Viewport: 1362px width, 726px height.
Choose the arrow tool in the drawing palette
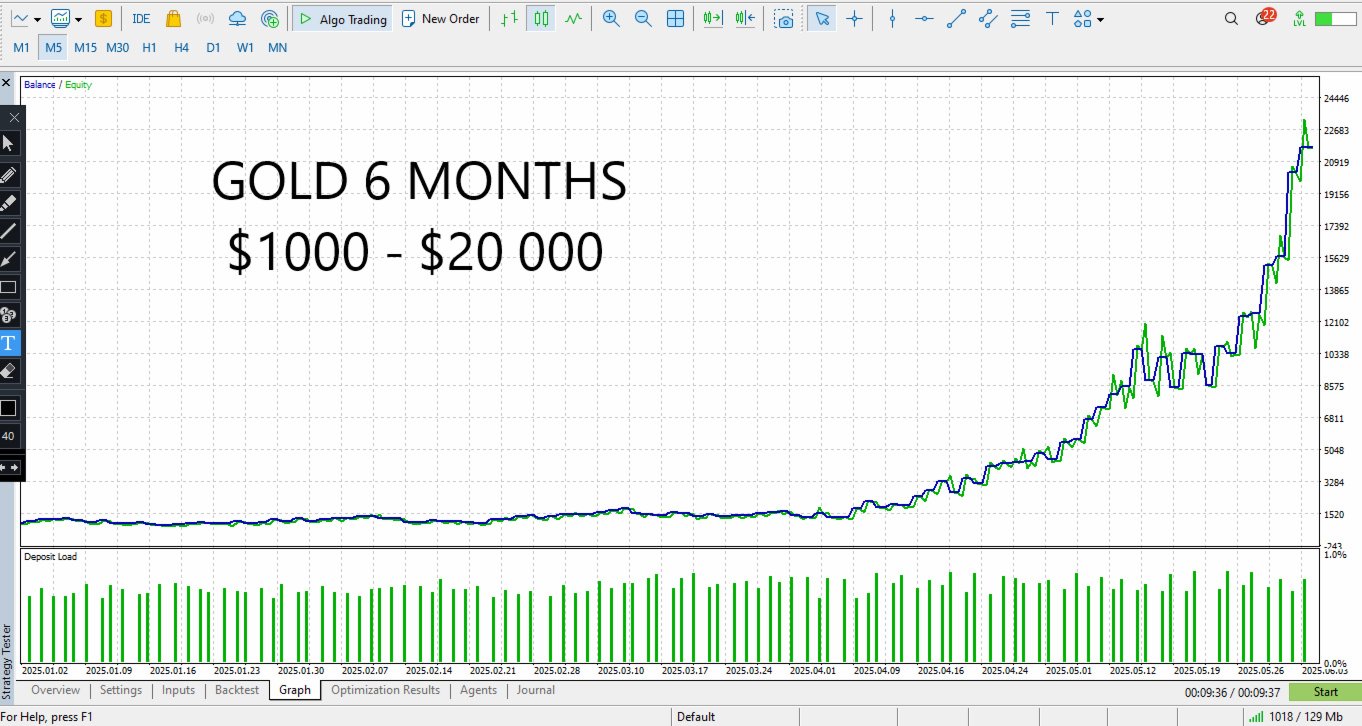[x=8, y=258]
